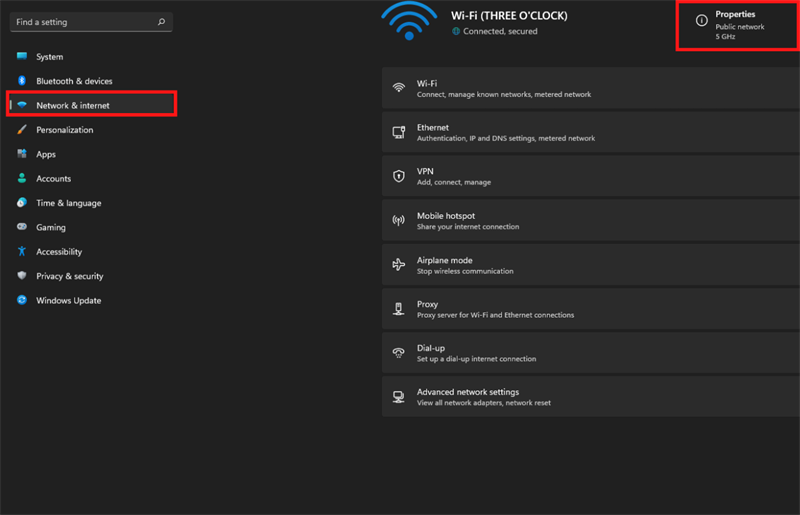Open Privacy & security settings
800x515 pixels.
(x=91, y=276)
